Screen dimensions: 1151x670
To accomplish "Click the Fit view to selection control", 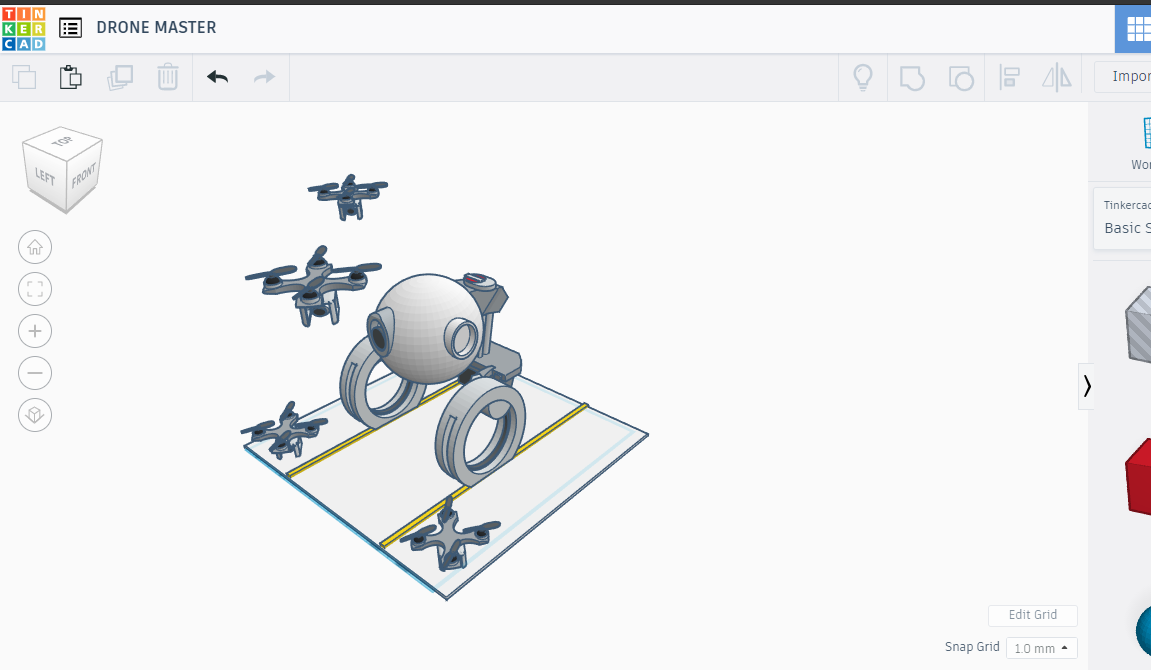I will click(35, 289).
